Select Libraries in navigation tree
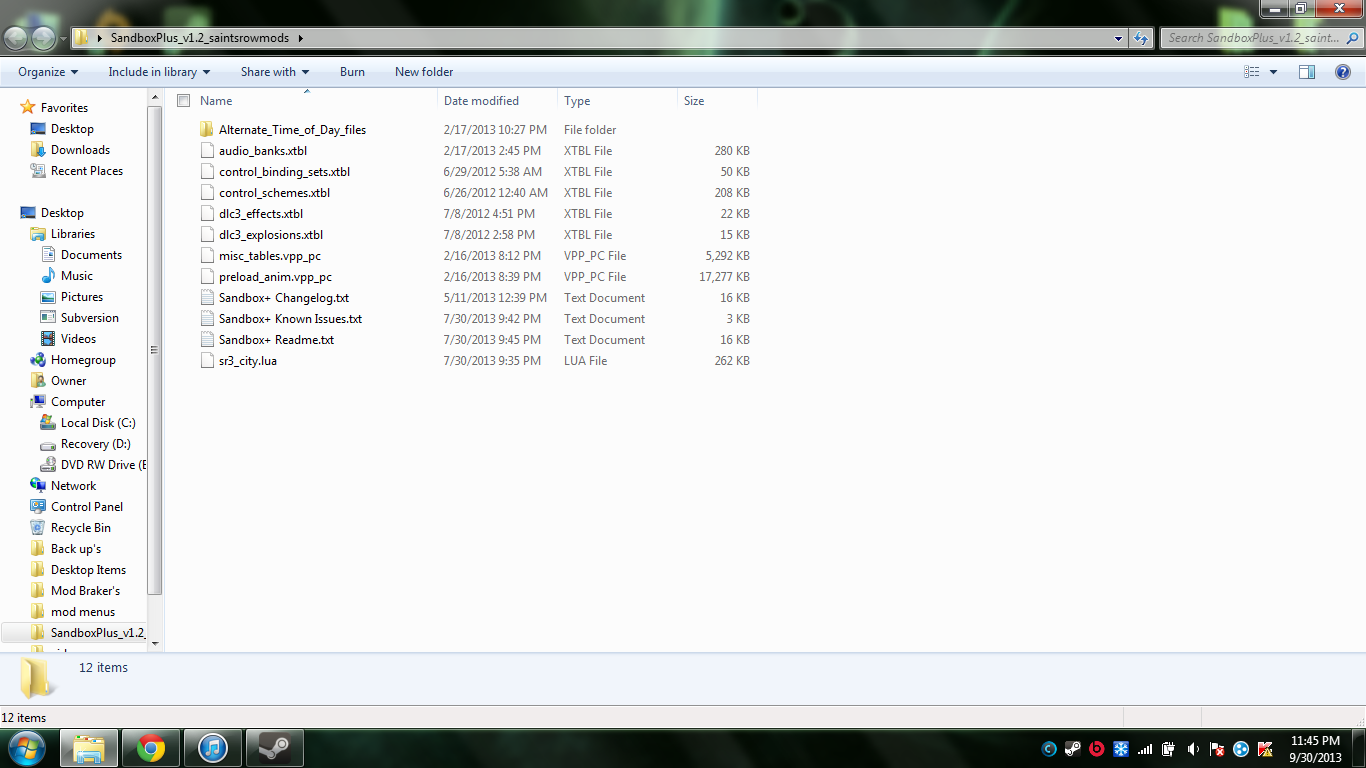This screenshot has width=1366, height=768. (x=73, y=234)
